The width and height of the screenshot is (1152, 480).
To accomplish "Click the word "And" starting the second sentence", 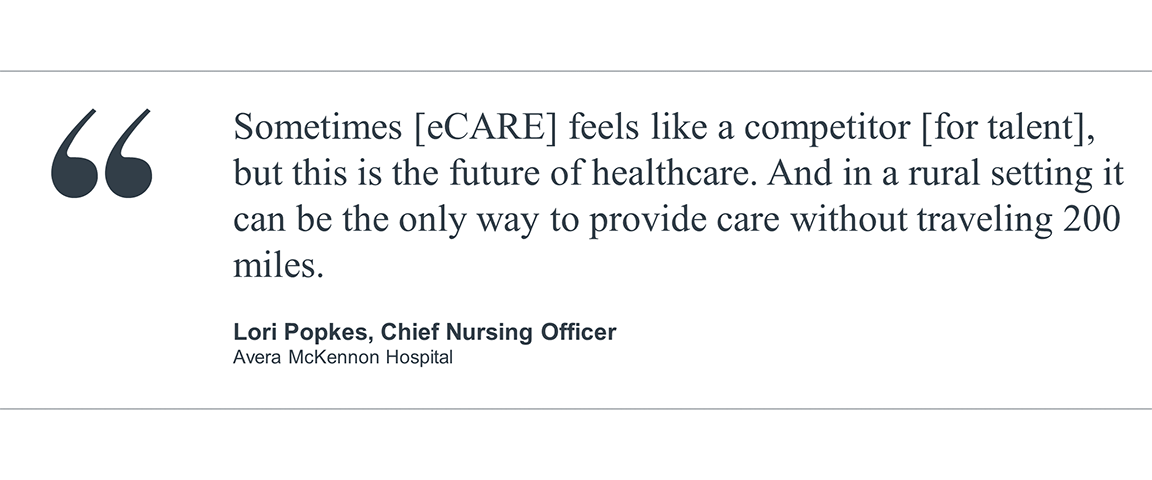I will click(x=817, y=174).
